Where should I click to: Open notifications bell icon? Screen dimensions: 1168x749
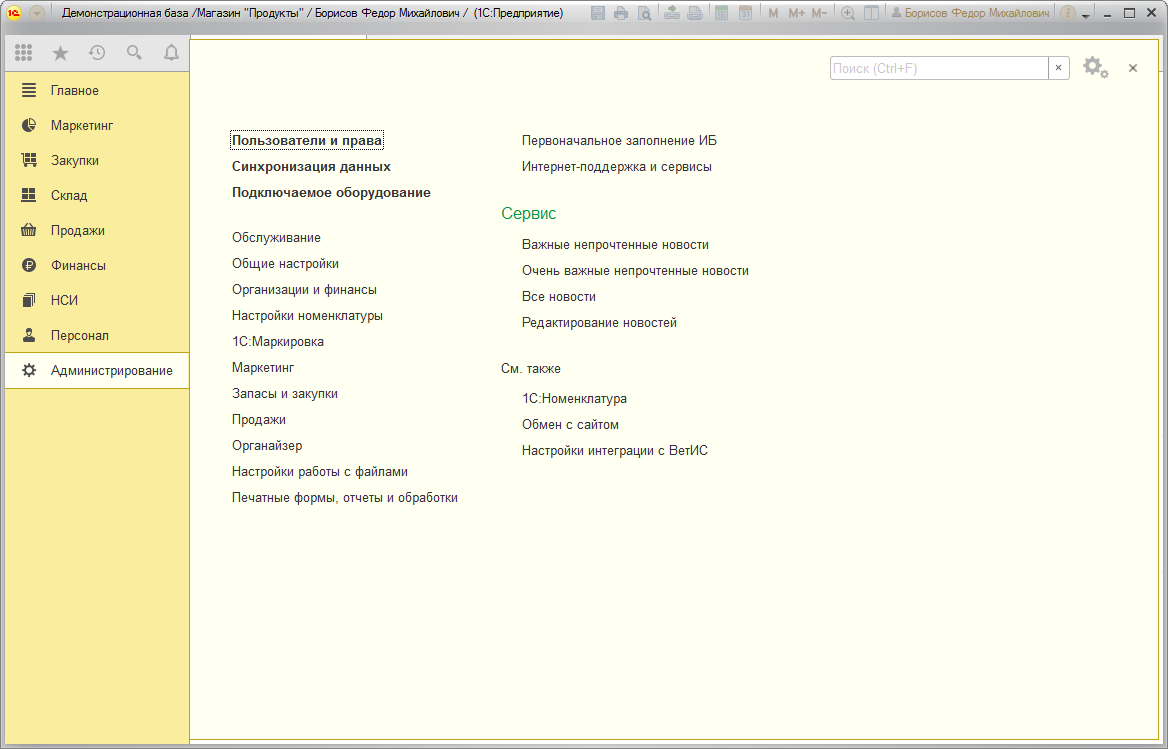(171, 52)
